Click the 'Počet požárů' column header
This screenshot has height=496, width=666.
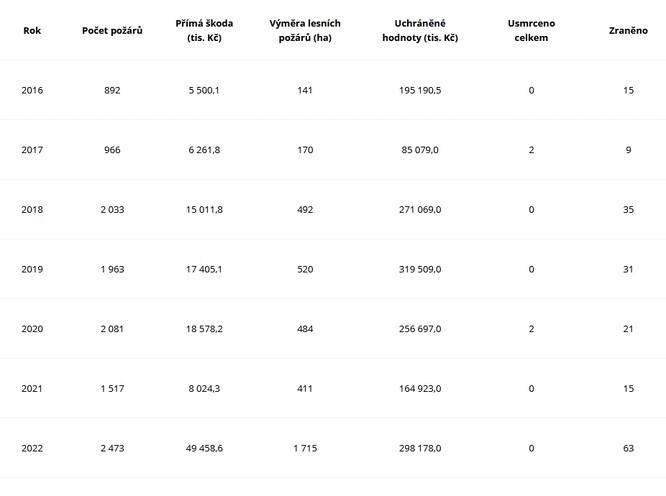[112, 30]
